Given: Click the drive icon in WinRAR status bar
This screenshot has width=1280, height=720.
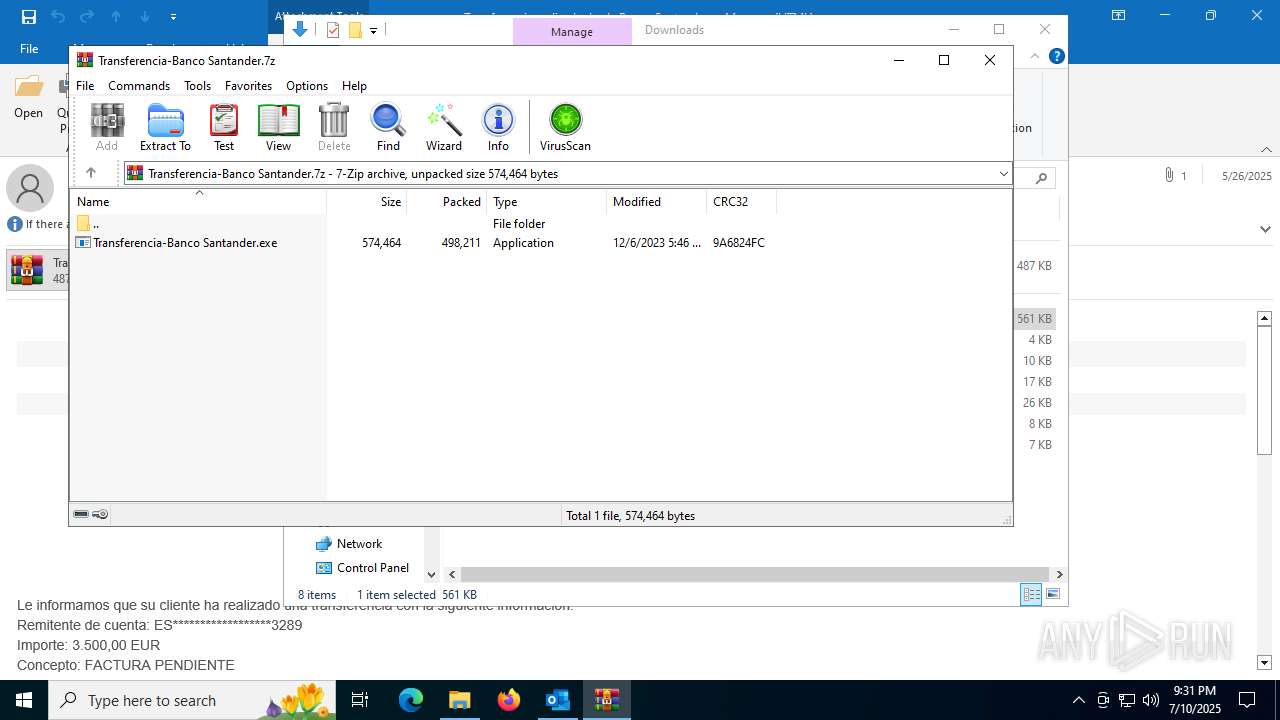Looking at the screenshot, I should coord(81,514).
